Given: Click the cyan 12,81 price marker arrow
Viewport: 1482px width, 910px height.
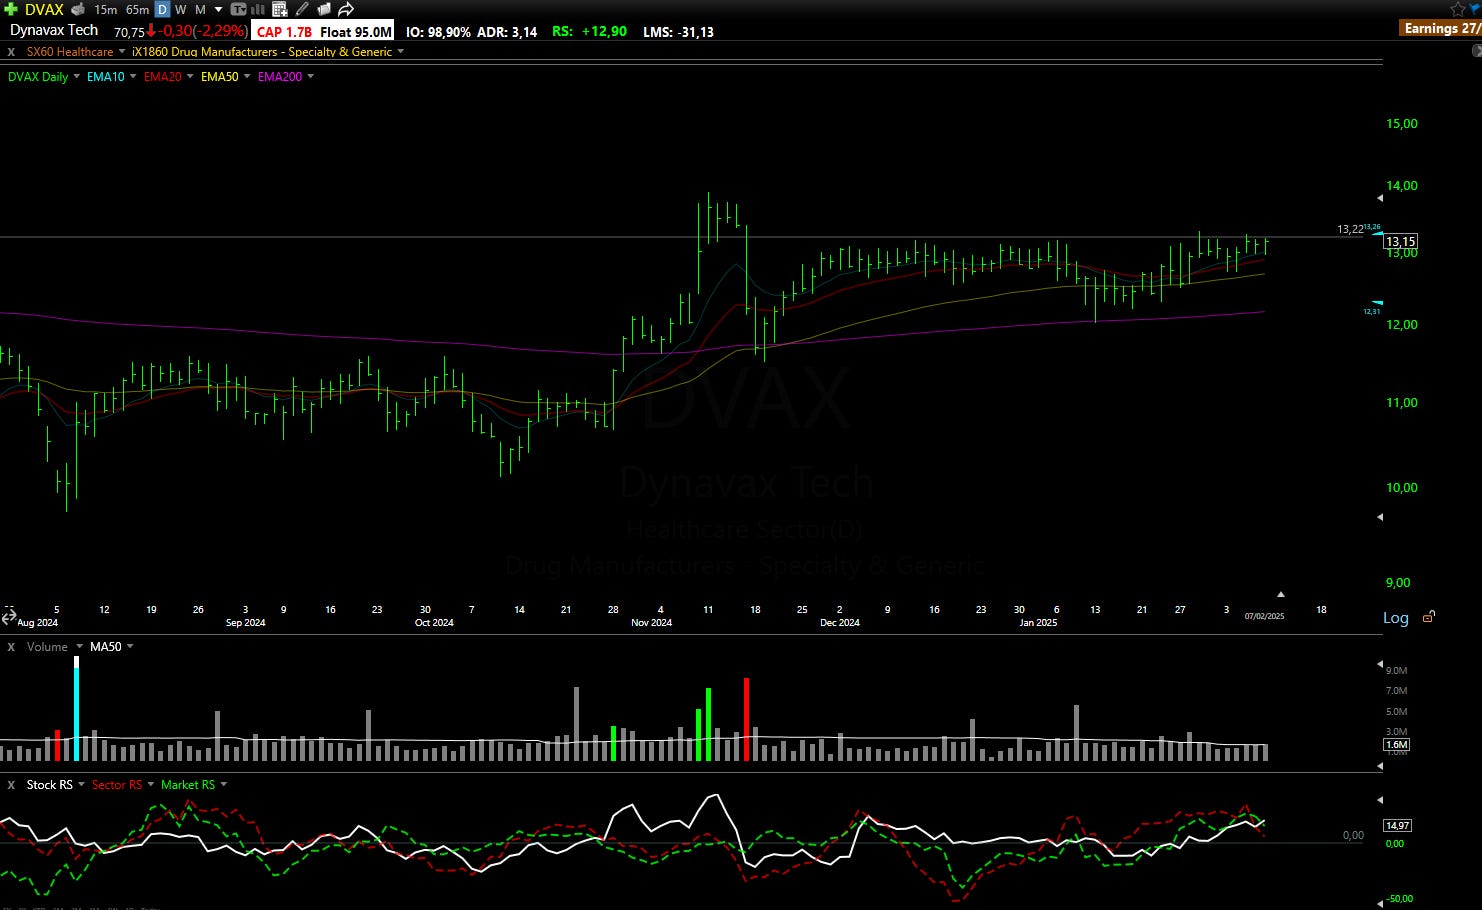Looking at the screenshot, I should pos(1378,302).
